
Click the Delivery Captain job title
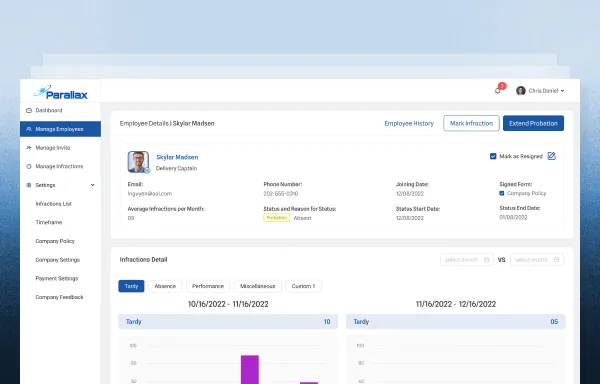(x=176, y=168)
